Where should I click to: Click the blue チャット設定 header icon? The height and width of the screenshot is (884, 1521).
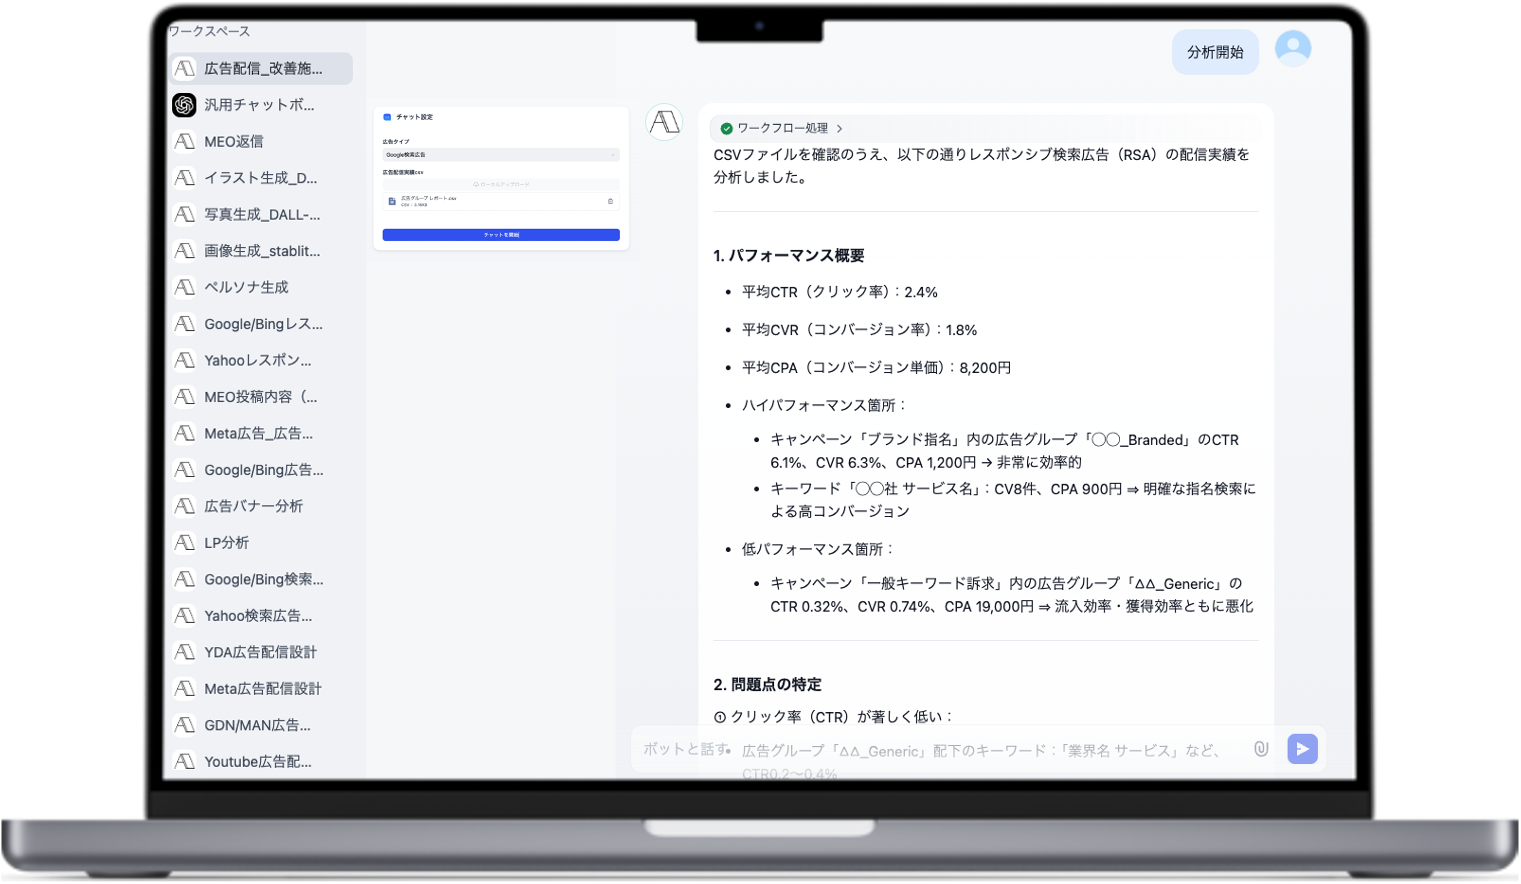tap(387, 117)
